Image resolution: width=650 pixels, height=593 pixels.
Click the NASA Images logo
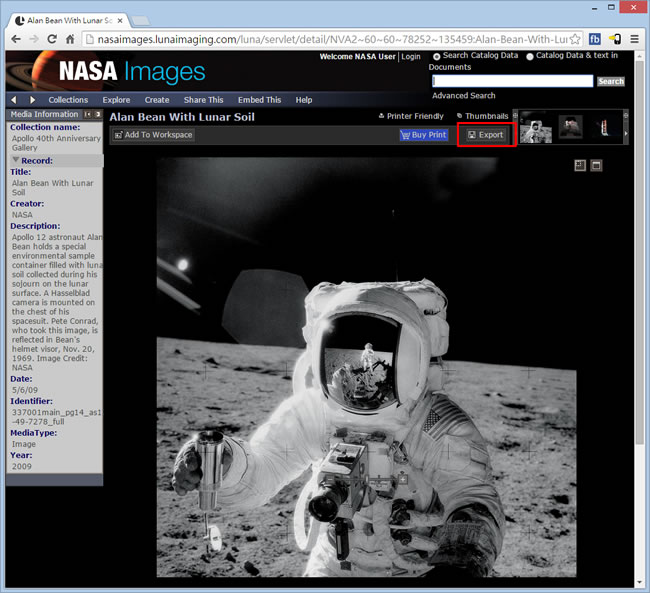pyautogui.click(x=132, y=71)
